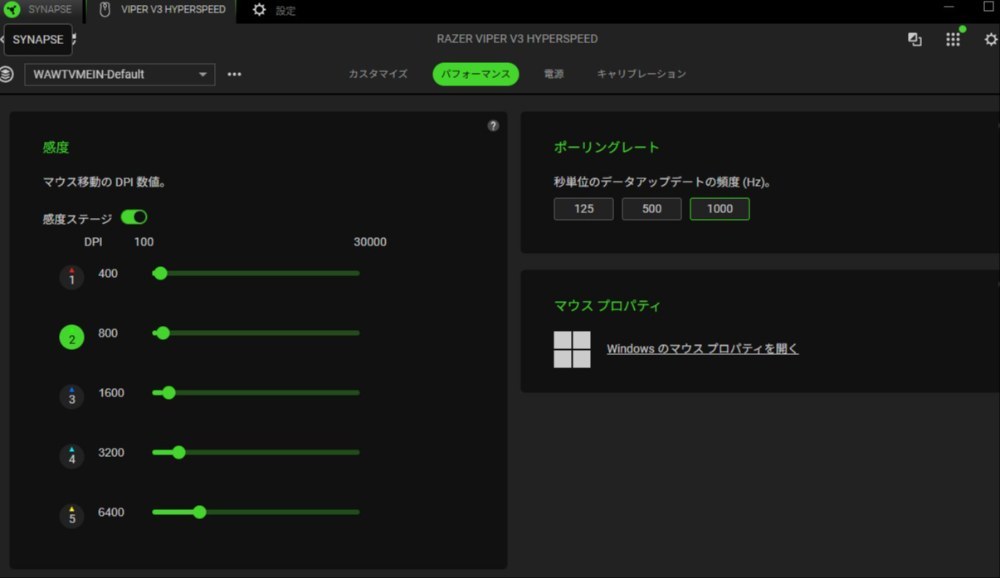Select DPI stage 5 indicator
This screenshot has width=1000, height=578.
pos(71,515)
